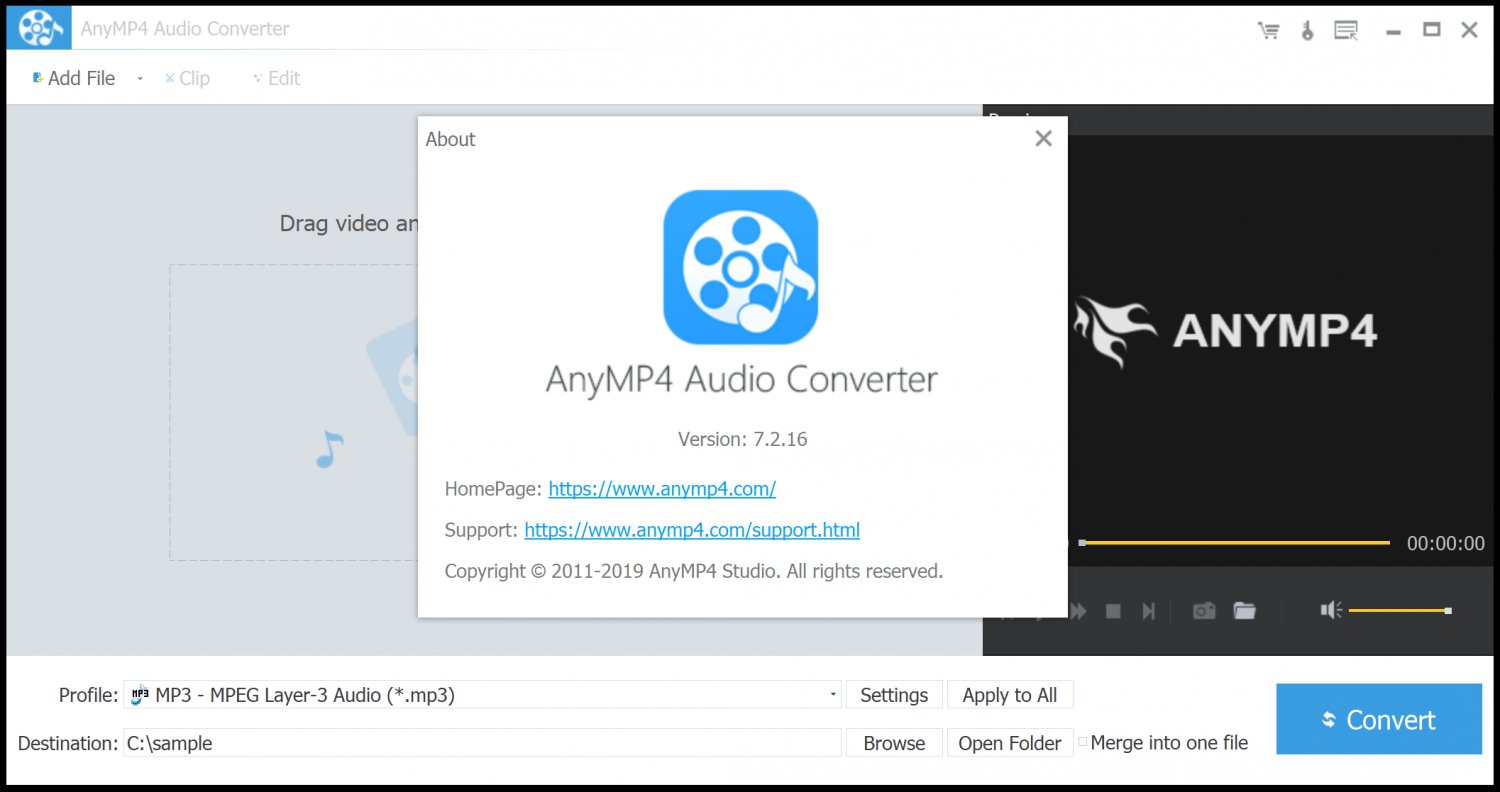
Task: Open the Support page link
Action: (x=692, y=530)
